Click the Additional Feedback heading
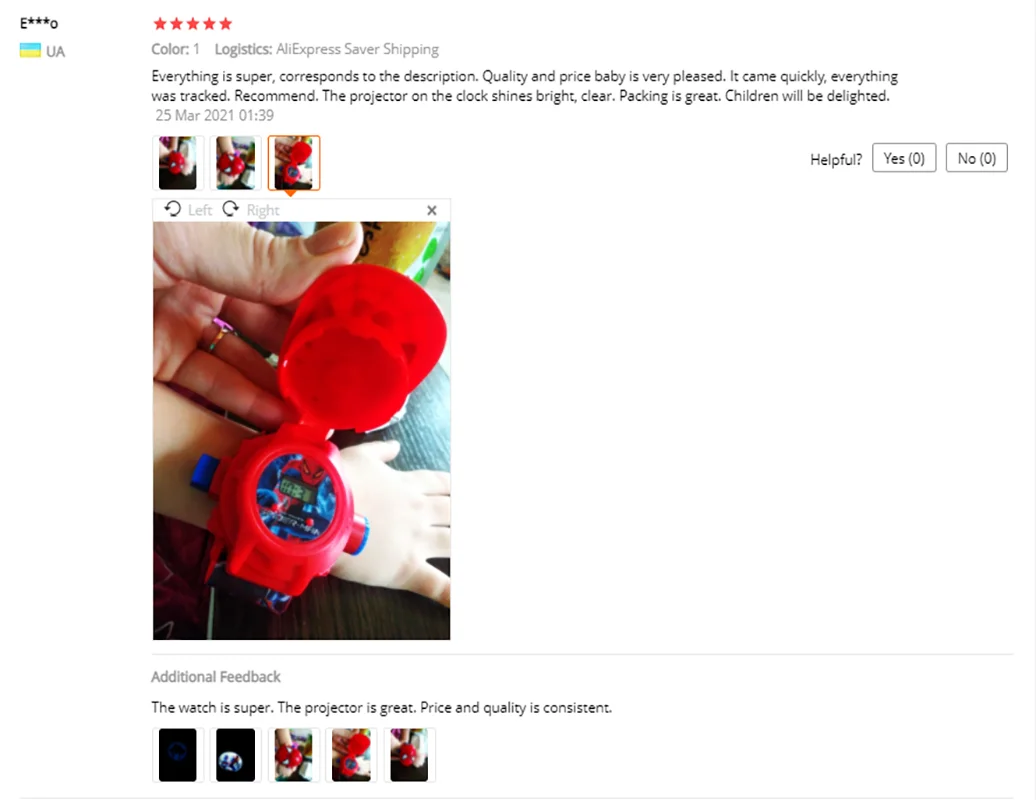Image resolution: width=1036 pixels, height=800 pixels. pos(215,676)
